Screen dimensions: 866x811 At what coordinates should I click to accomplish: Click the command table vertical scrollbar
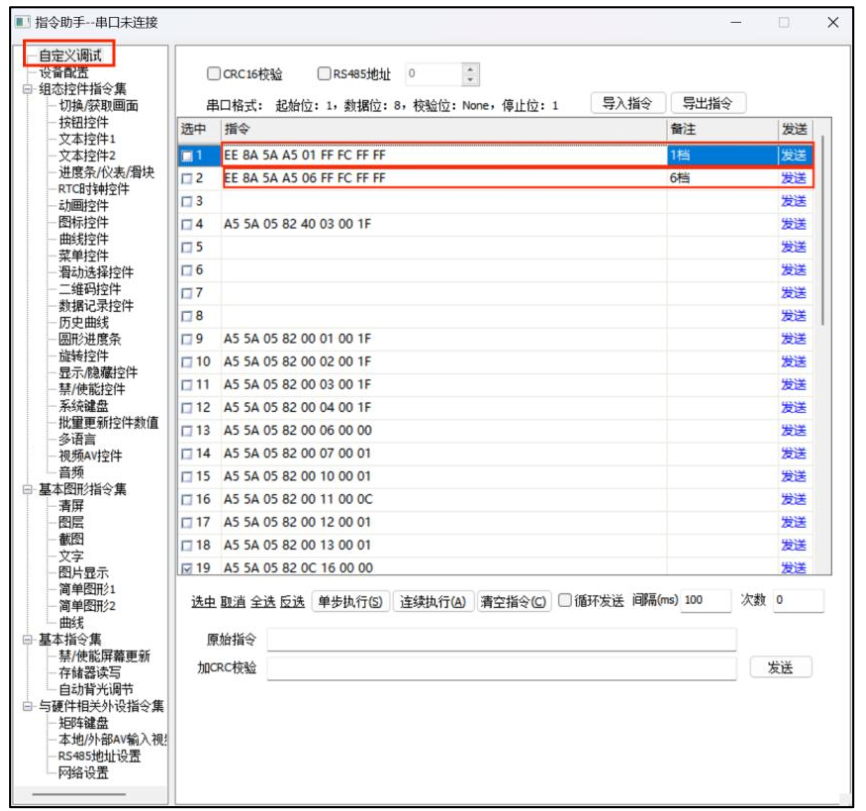[x=822, y=230]
